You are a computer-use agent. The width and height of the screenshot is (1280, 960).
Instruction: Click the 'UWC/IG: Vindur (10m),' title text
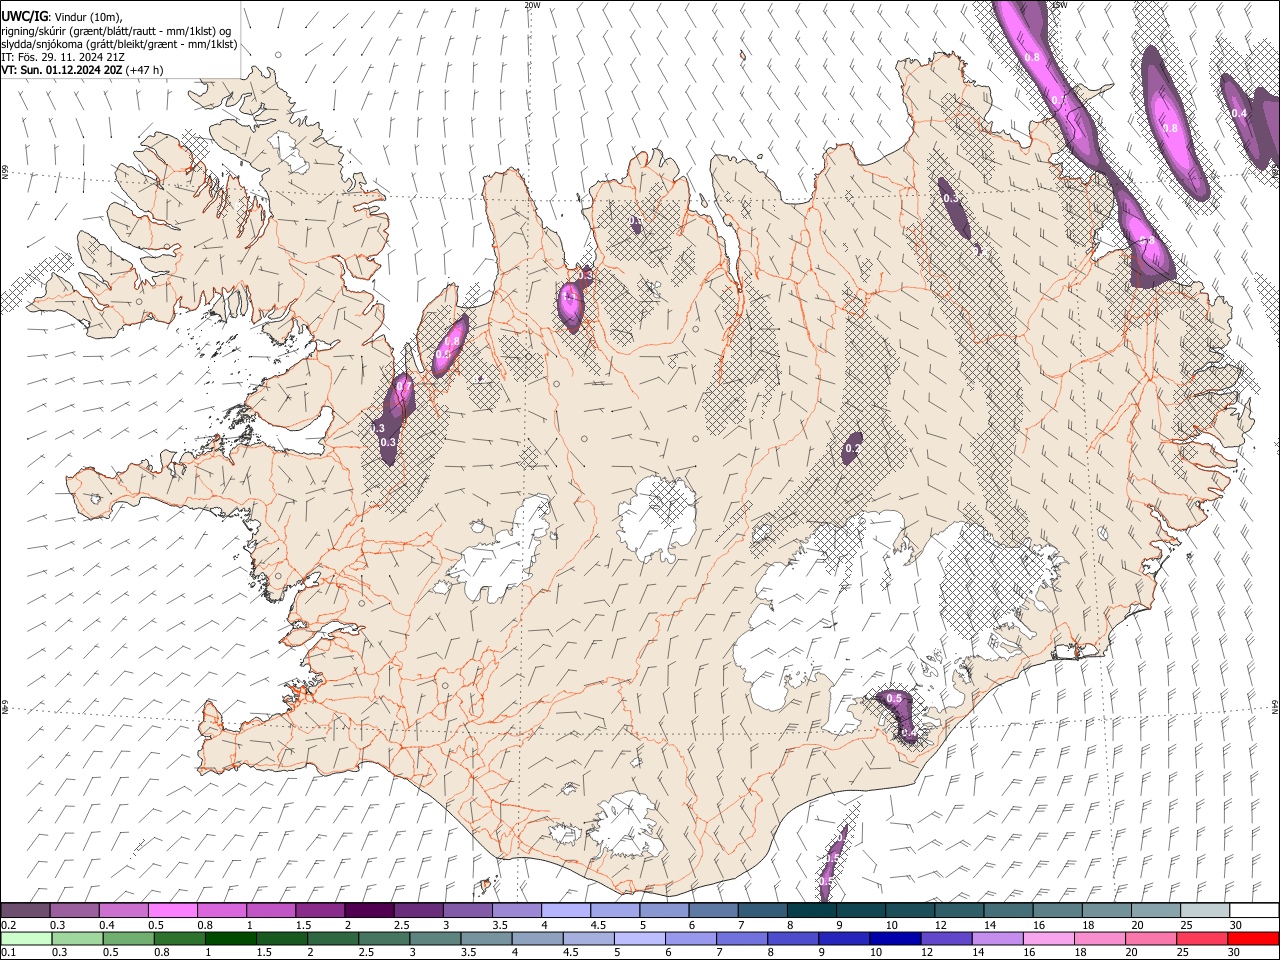62,16
